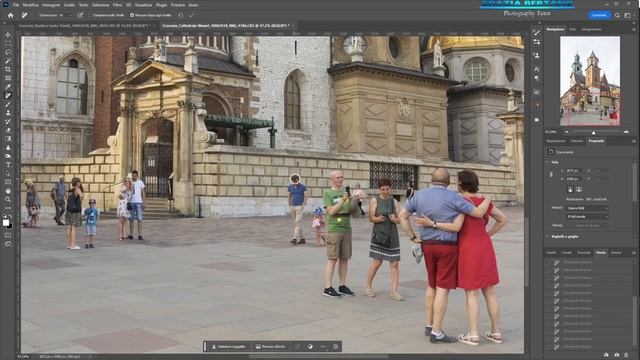Image resolution: width=640 pixels, height=360 pixels.
Task: Click the Navigator zoom slider handle
Action: 593,132
